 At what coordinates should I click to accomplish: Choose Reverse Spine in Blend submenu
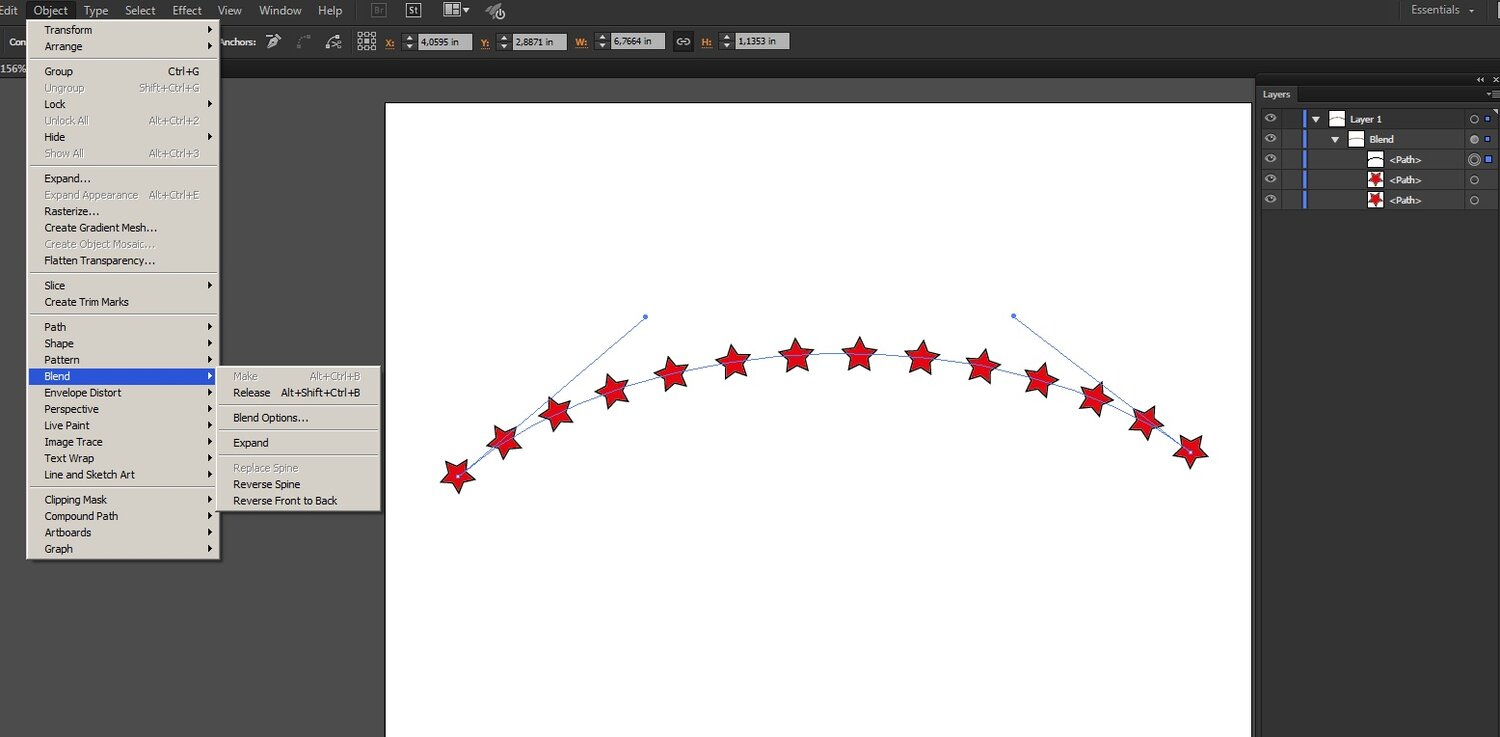click(298, 484)
